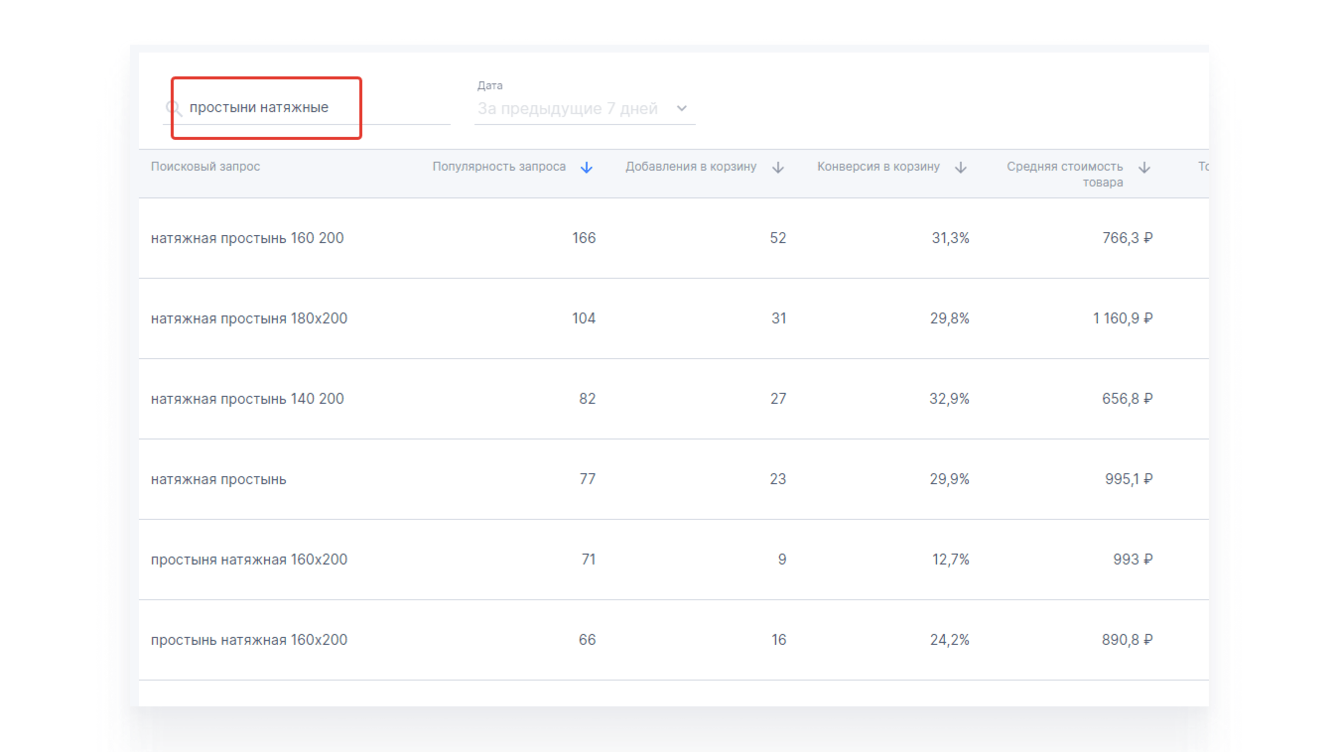1340x752 pixels.
Task: Select row натяжная простынь 140 200
Action: coord(247,399)
